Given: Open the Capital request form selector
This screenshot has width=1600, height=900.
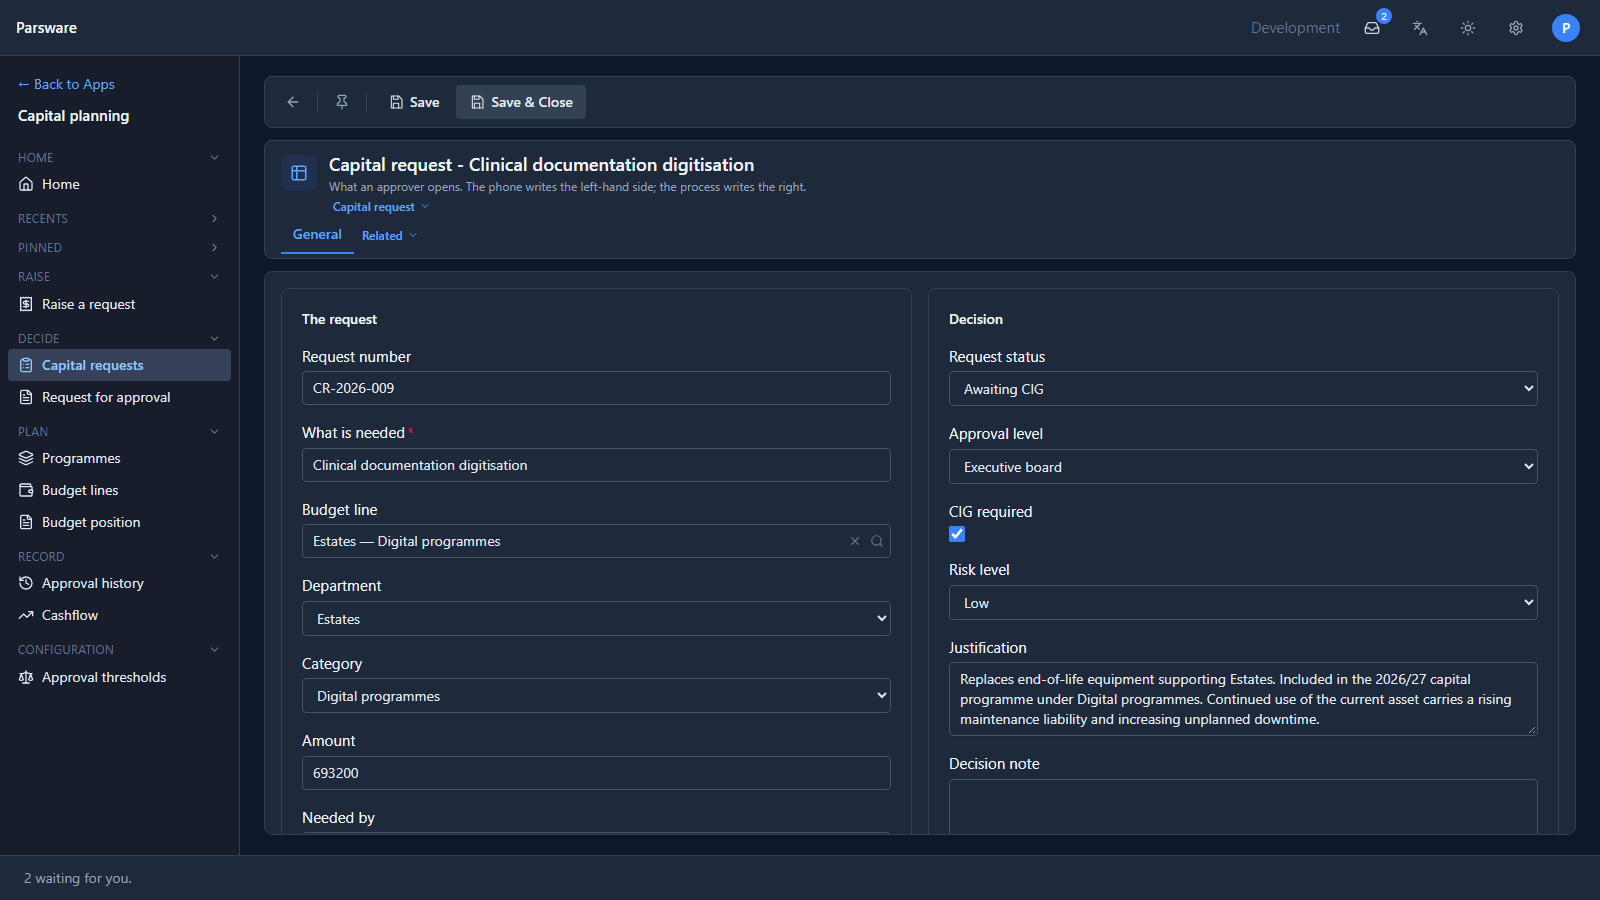Looking at the screenshot, I should pyautogui.click(x=381, y=207).
